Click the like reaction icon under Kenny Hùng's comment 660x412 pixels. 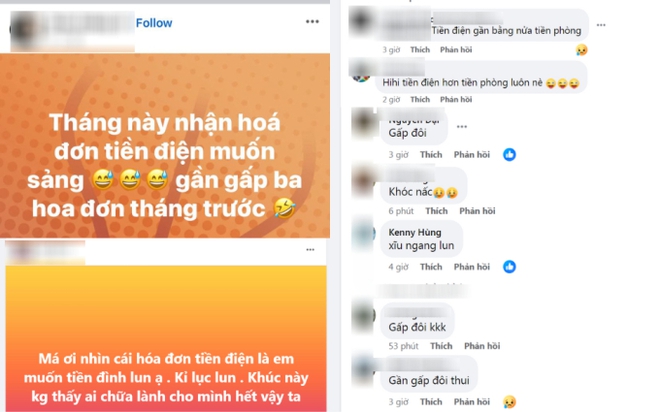[509, 266]
